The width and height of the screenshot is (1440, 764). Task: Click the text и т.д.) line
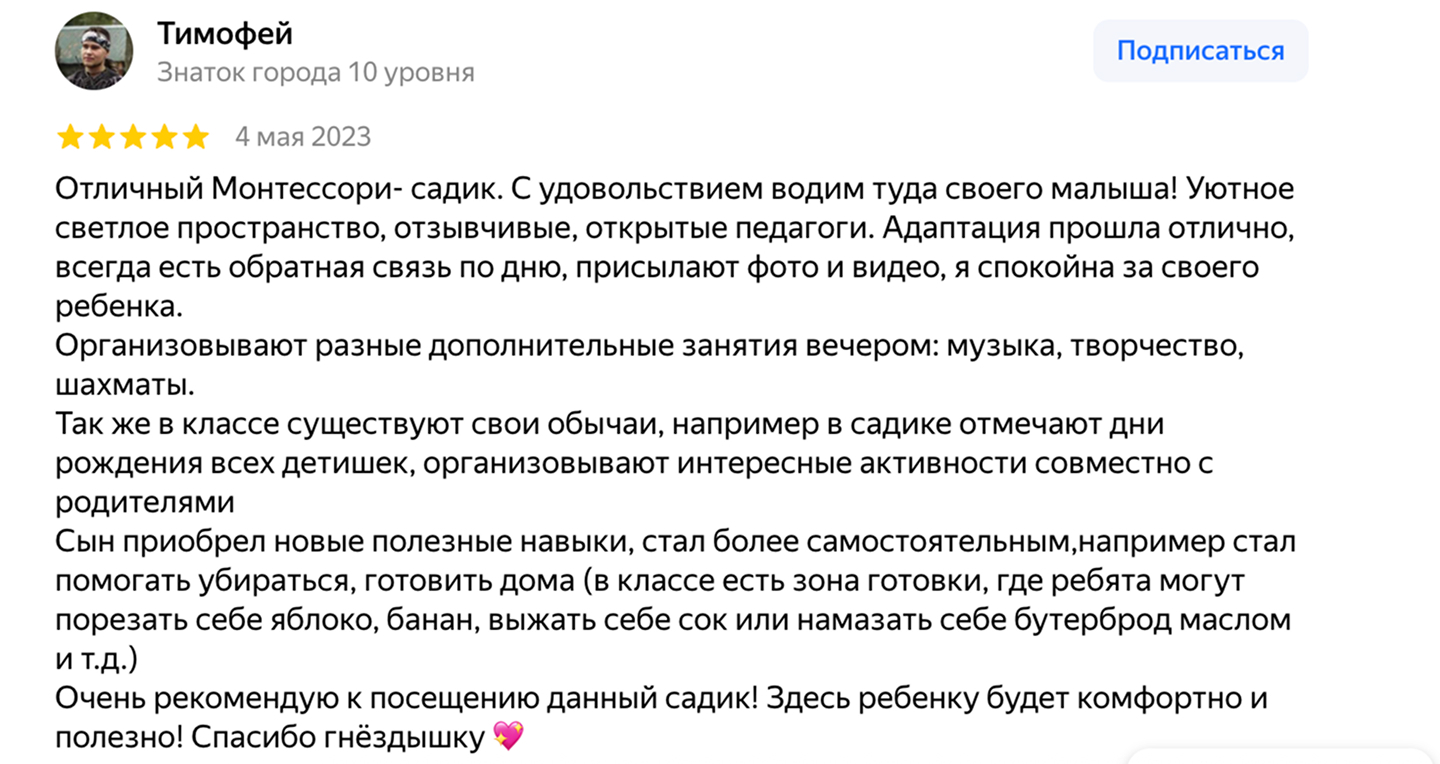click(x=96, y=659)
